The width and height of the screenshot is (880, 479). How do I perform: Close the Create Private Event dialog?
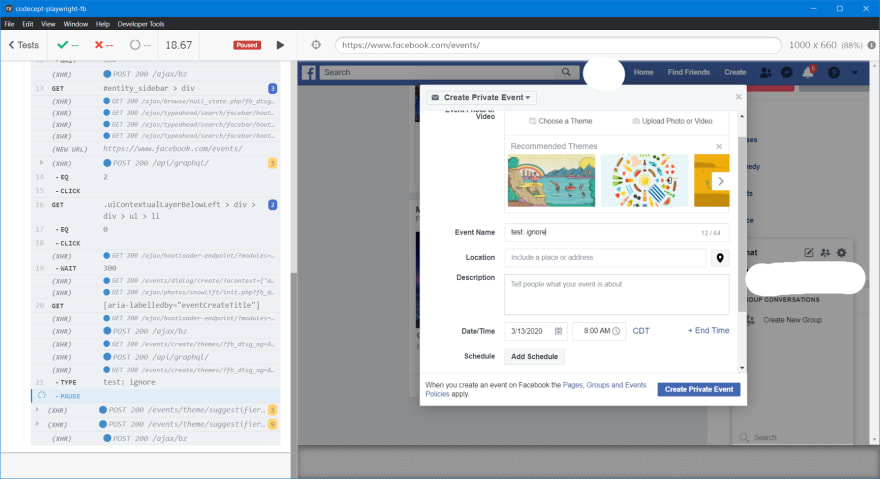tap(739, 97)
